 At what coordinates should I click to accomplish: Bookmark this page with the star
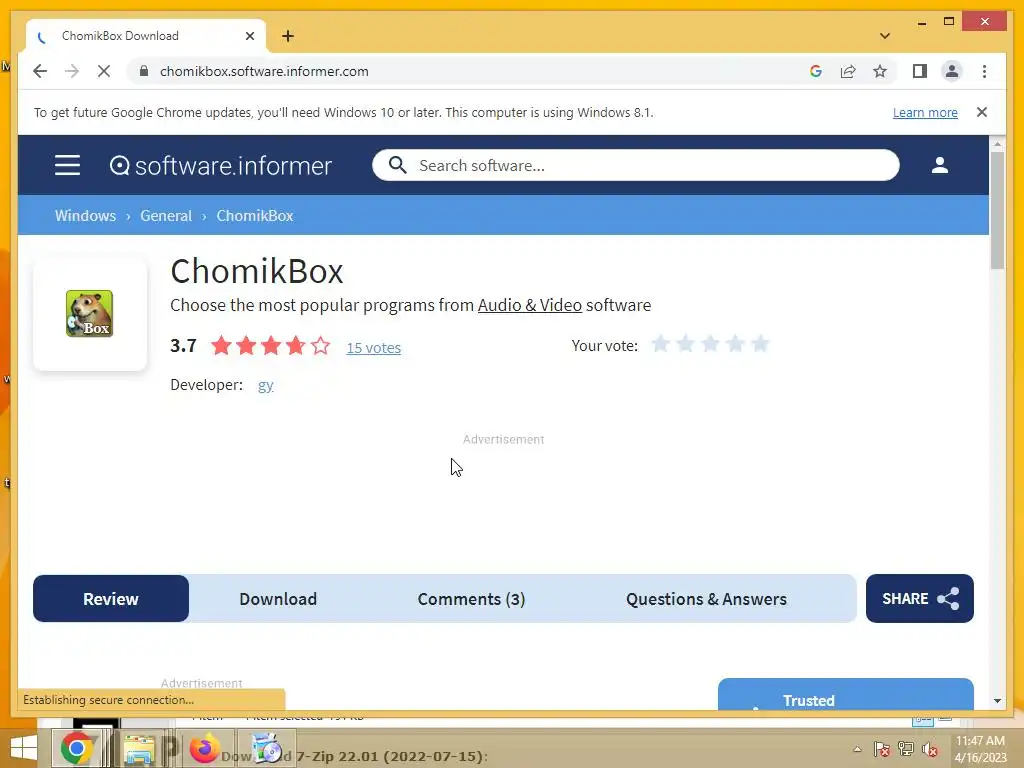880,71
